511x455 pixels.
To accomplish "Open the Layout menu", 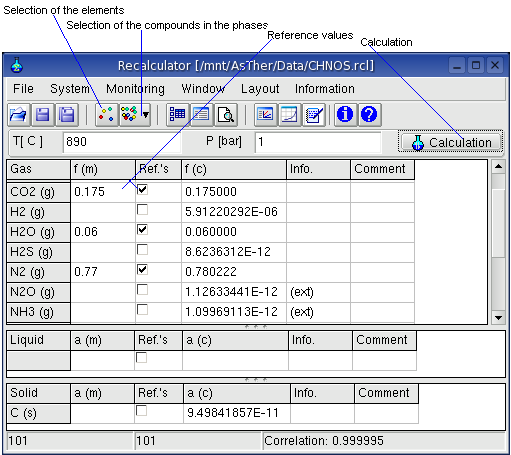I will click(x=260, y=89).
